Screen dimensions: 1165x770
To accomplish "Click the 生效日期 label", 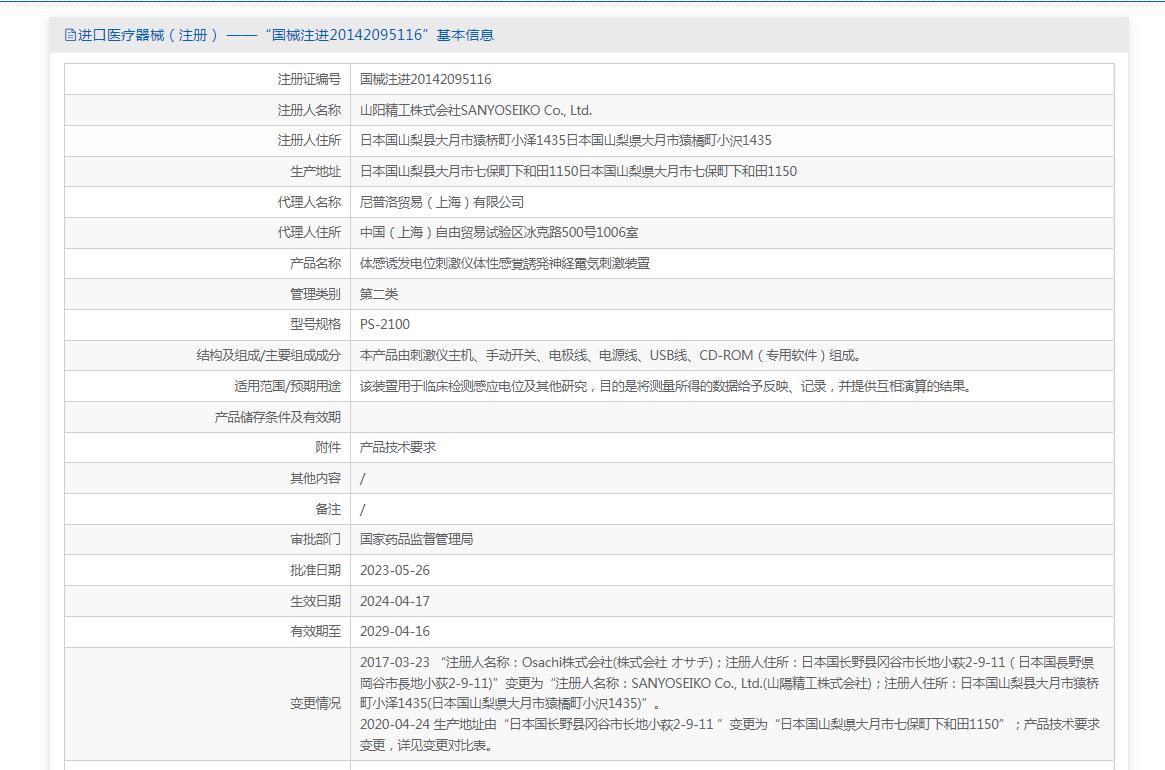I will (x=316, y=601).
